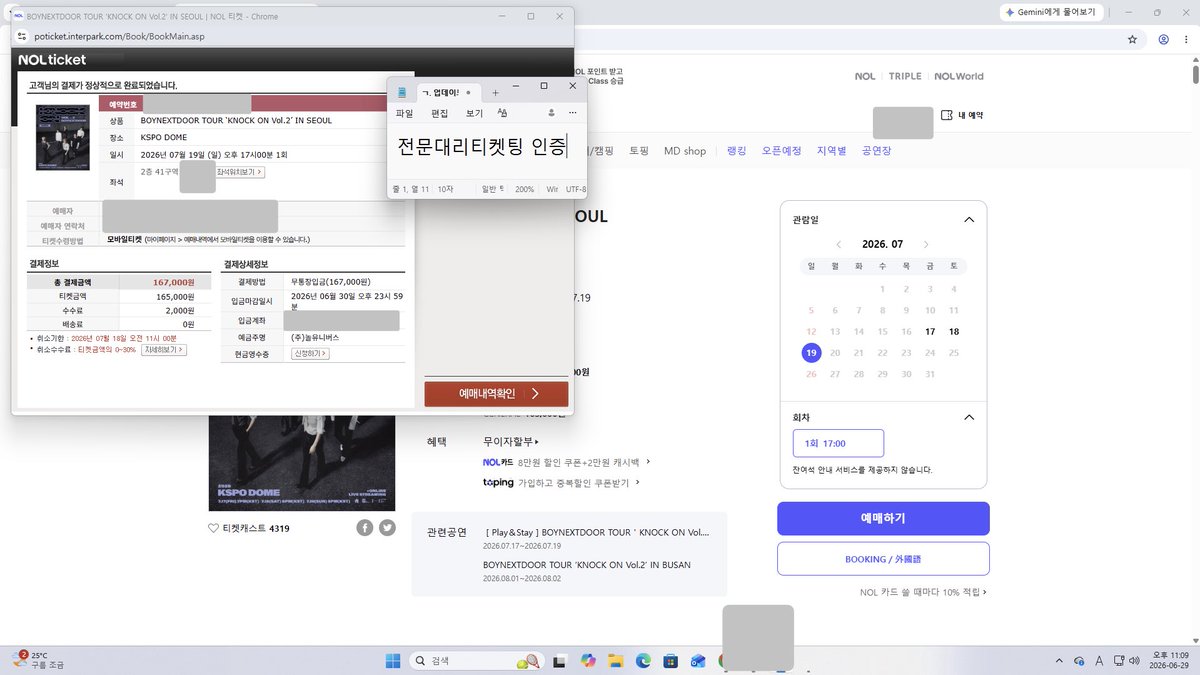Open the NOL카드 8만원 할인 쿠폰 link
The image size is (1200, 675).
click(566, 462)
